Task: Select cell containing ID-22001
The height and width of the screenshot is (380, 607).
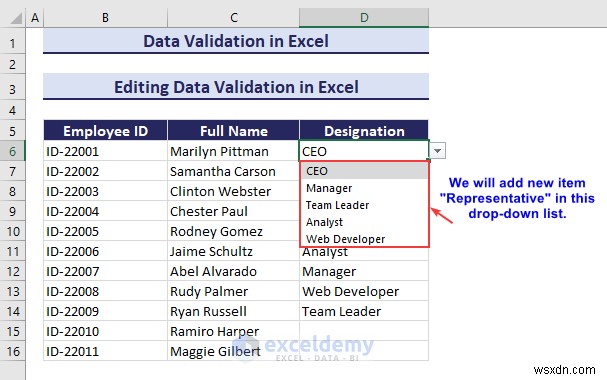Action: pos(105,151)
